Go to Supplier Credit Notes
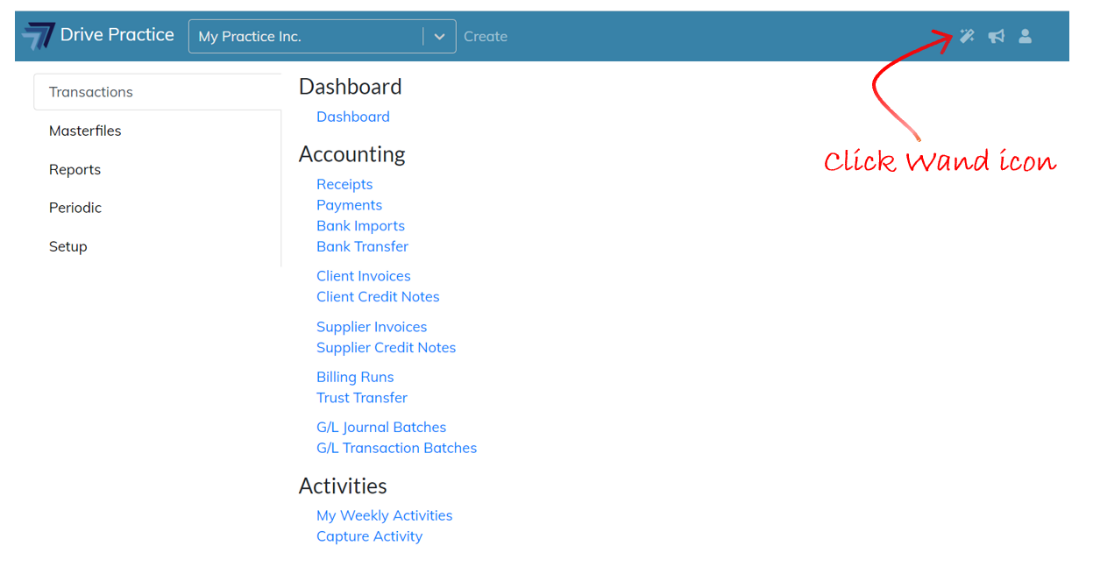1100x581 pixels. [386, 348]
